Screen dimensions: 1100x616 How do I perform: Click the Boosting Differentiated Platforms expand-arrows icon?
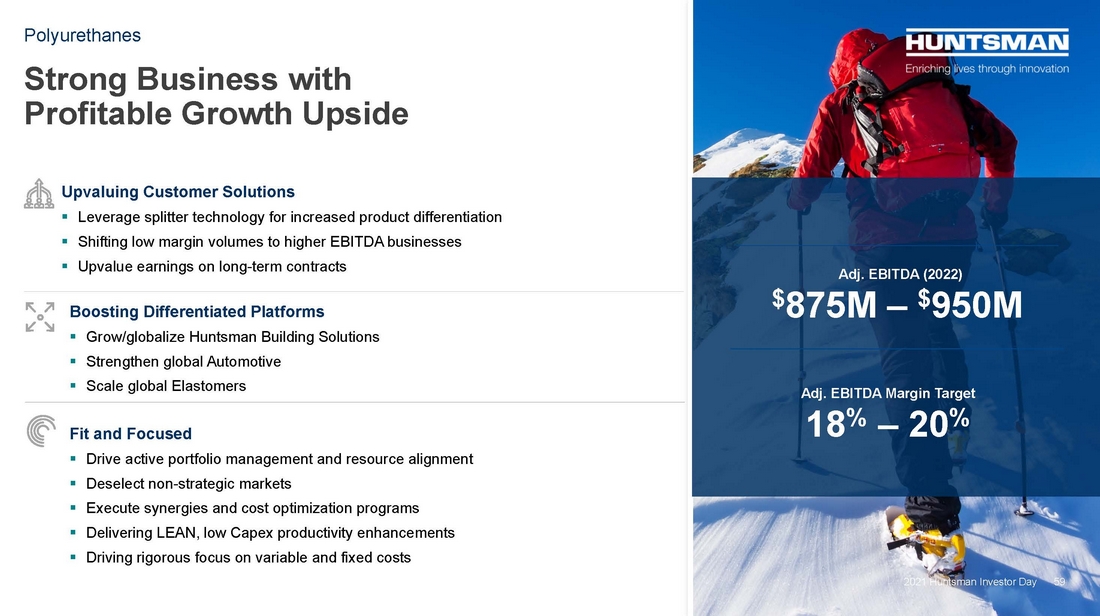(x=40, y=317)
